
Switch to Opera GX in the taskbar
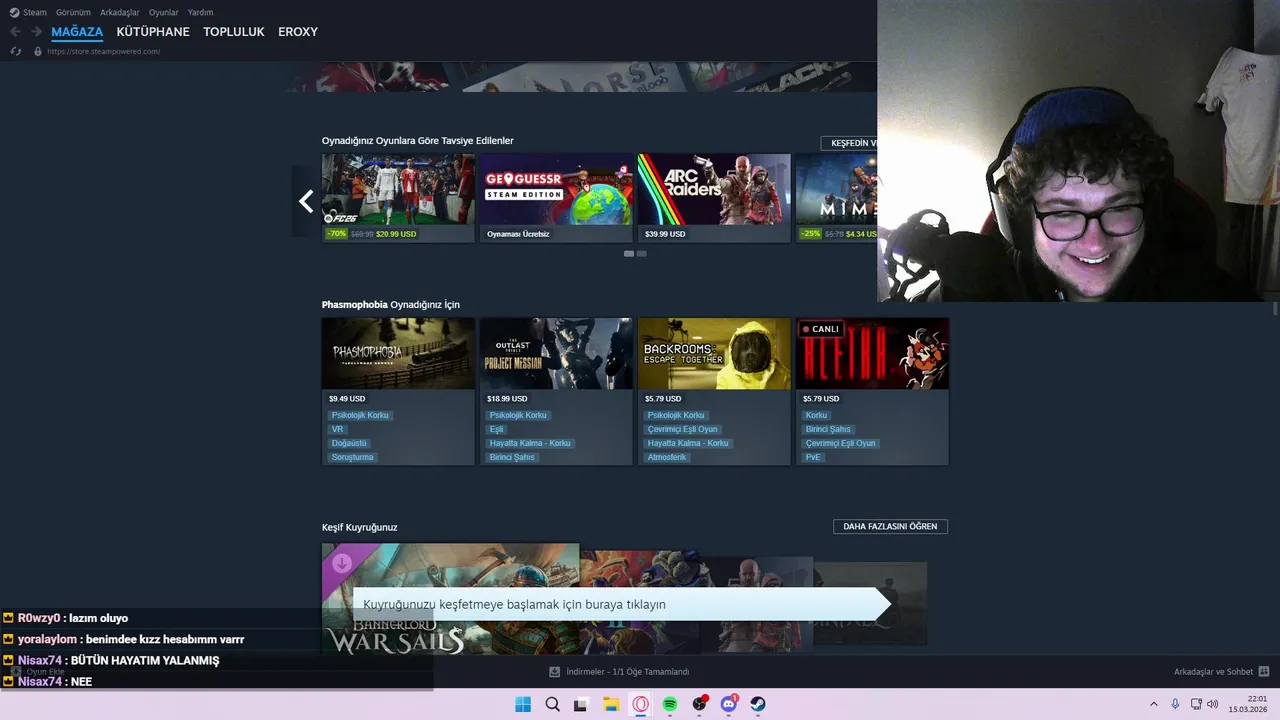[640, 704]
